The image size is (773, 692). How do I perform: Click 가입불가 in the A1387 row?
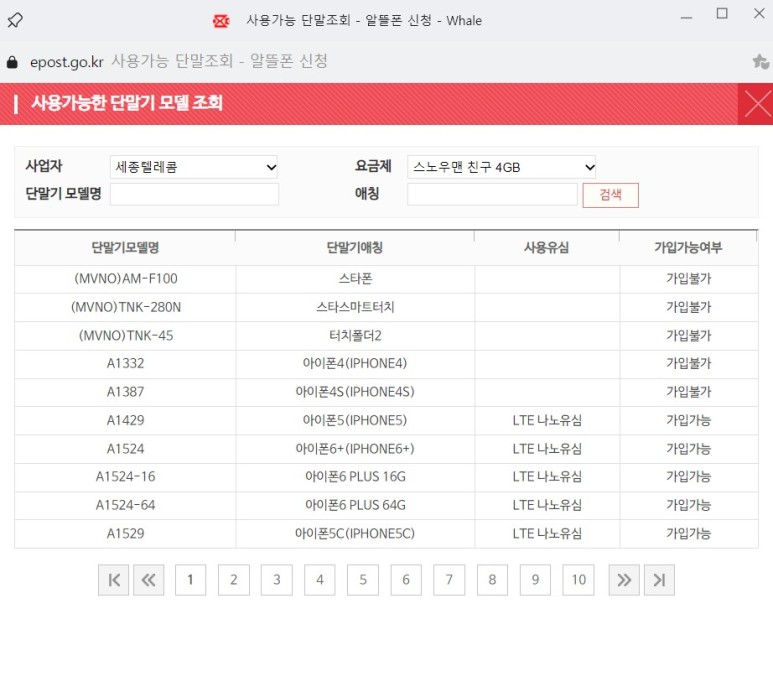[689, 392]
